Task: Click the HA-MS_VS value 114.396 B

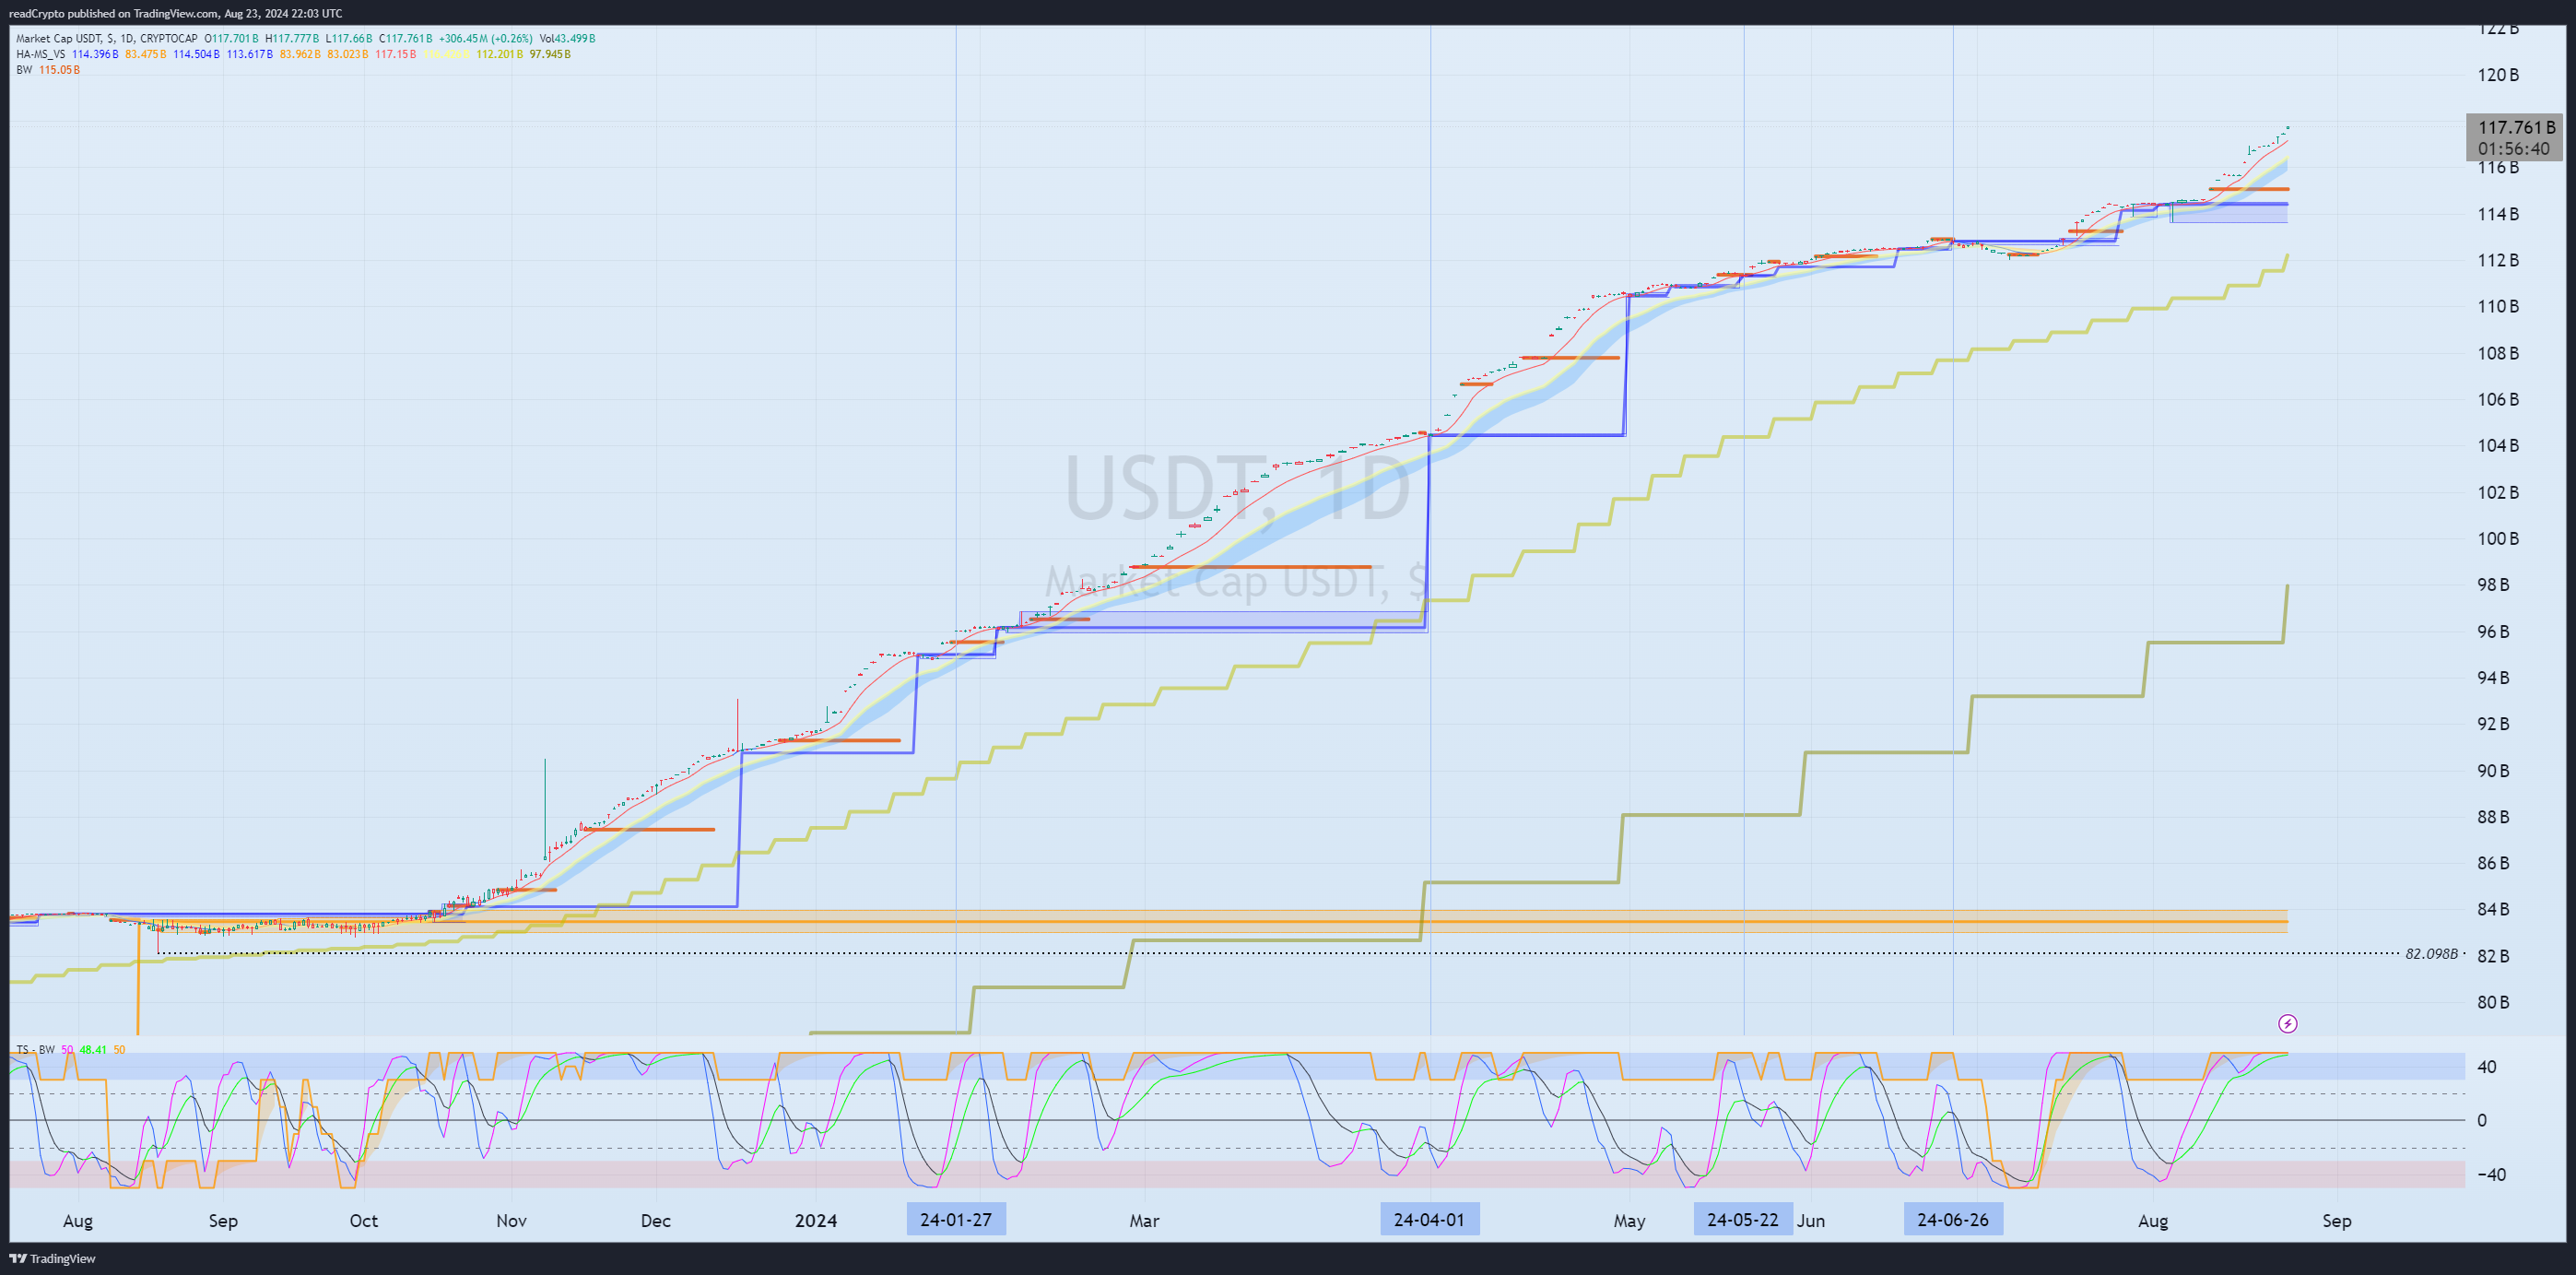Action: pyautogui.click(x=95, y=54)
